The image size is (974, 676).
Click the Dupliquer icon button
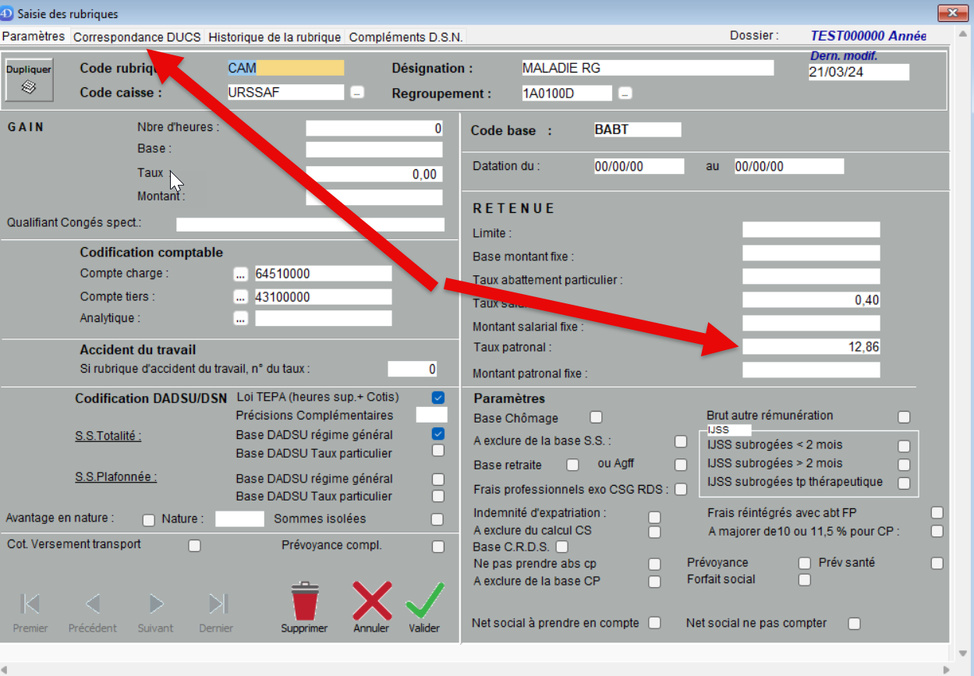[x=29, y=80]
